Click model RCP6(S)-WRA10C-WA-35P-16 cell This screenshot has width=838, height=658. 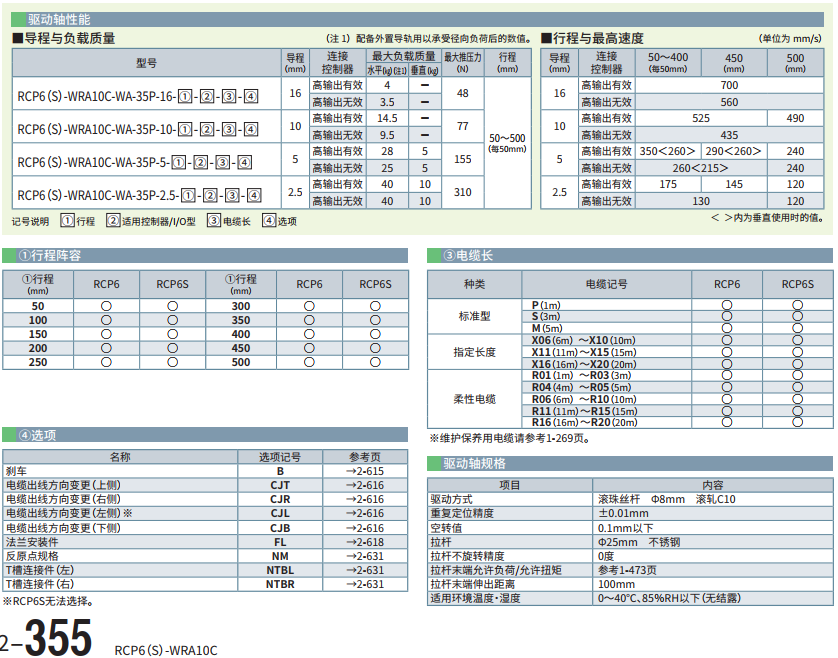[146, 94]
